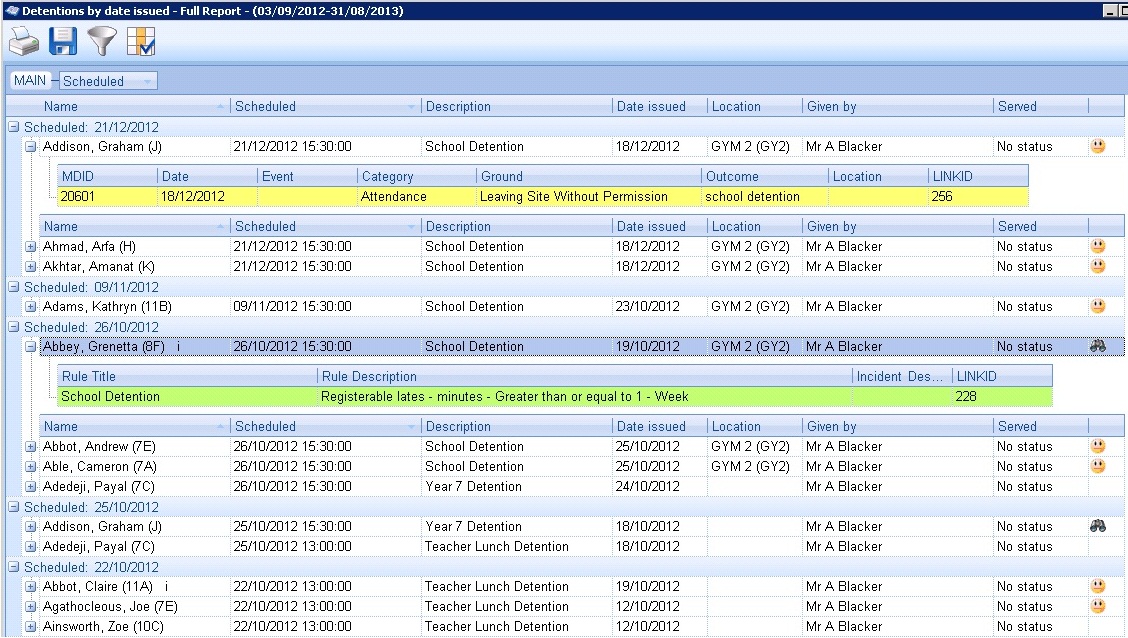Click binoculars icon for Abbey, Grenetta row
This screenshot has height=638, width=1128.
pos(1098,346)
